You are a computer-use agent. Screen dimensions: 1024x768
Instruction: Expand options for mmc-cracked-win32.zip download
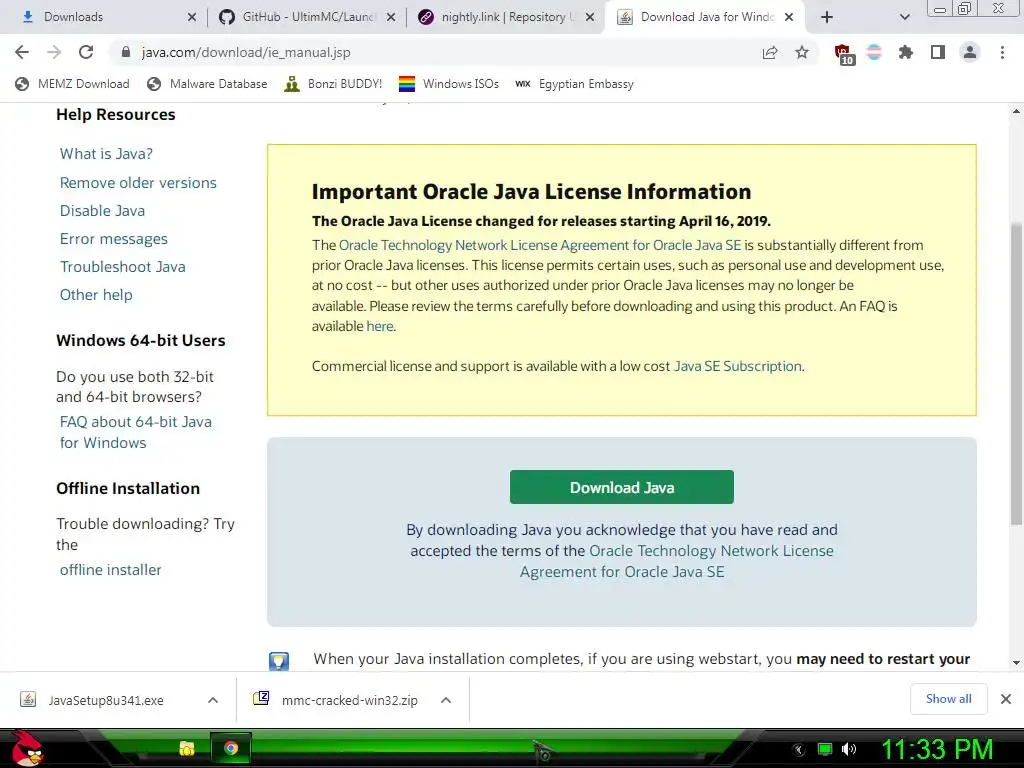tap(446, 700)
